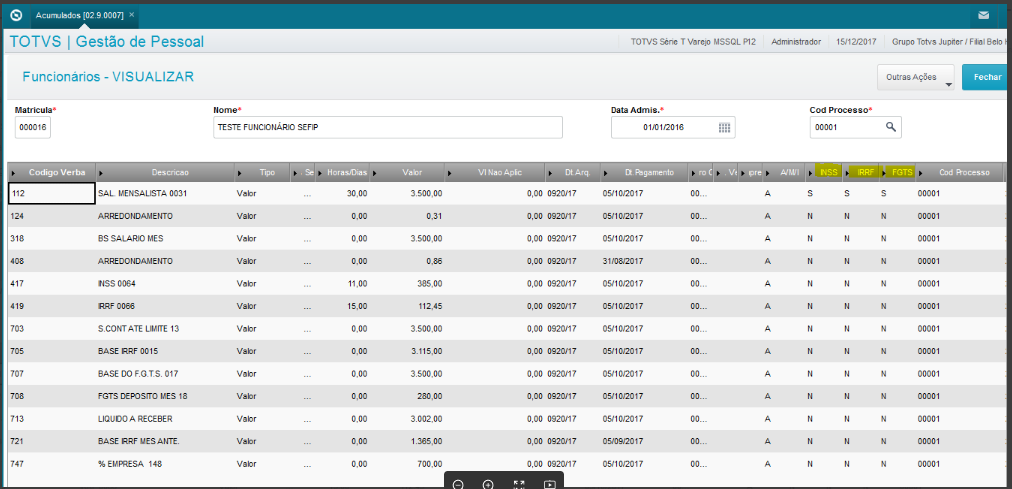Click the Horas/Dias column header
The height and width of the screenshot is (489, 1012).
(x=343, y=172)
